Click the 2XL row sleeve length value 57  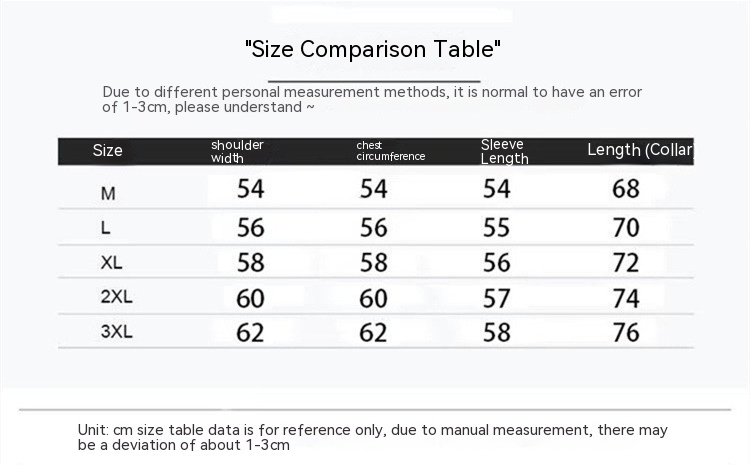[x=497, y=298]
